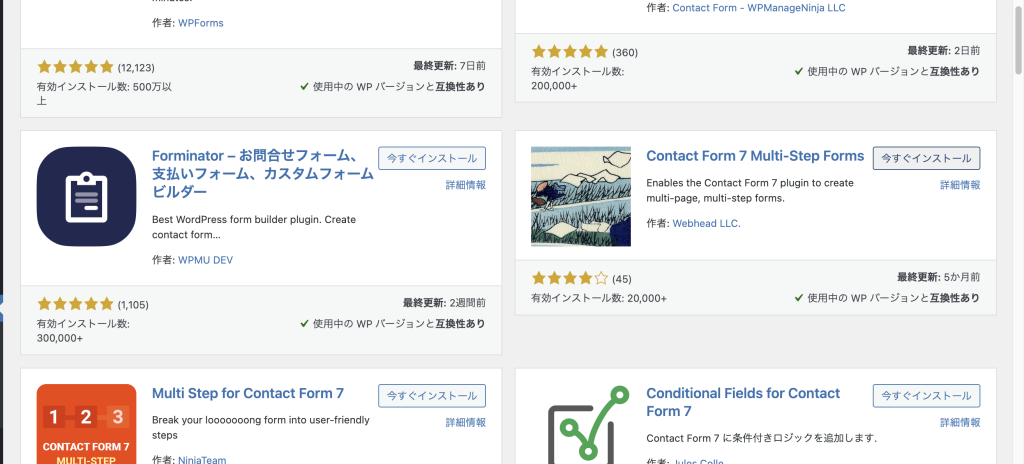
Task: Open the Contact Form 7 Multi-Step Forms title
Action: (x=755, y=156)
